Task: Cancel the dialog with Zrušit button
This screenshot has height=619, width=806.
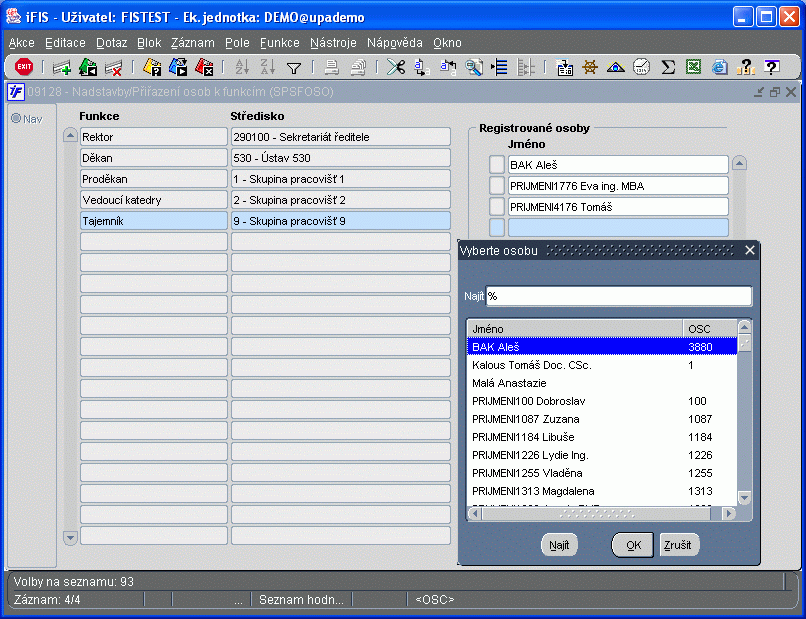Action: click(679, 545)
